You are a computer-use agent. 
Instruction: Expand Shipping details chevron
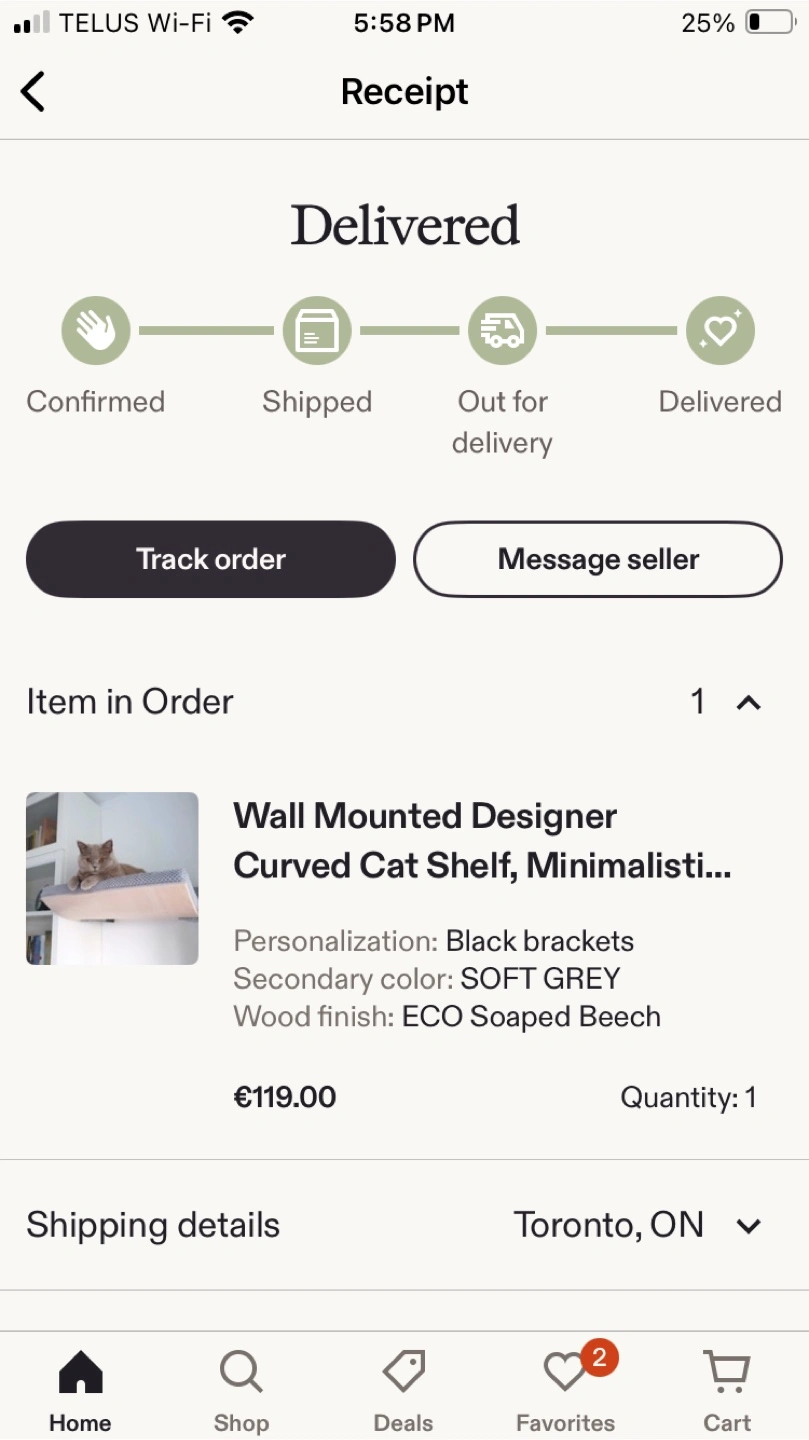coord(749,1226)
